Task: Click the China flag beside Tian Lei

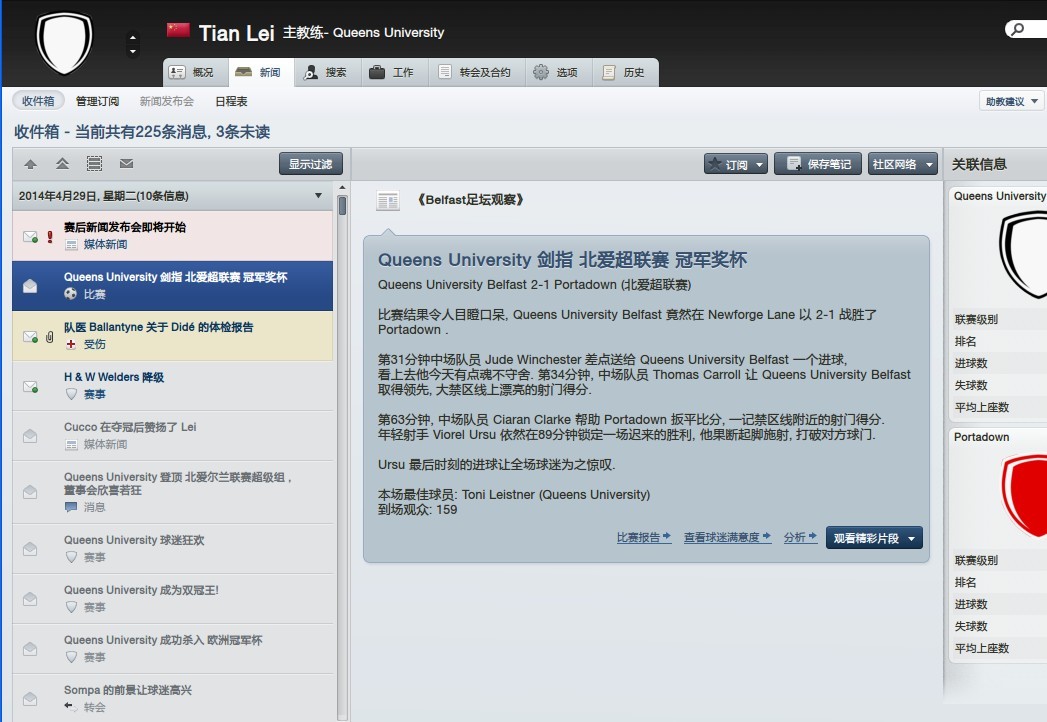Action: coord(178,31)
